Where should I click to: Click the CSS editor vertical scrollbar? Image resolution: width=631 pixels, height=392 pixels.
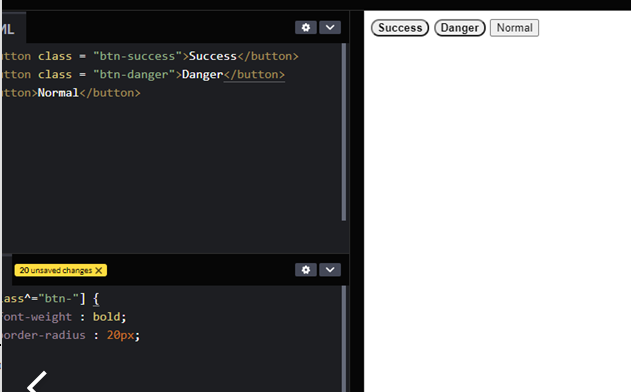coord(344,339)
